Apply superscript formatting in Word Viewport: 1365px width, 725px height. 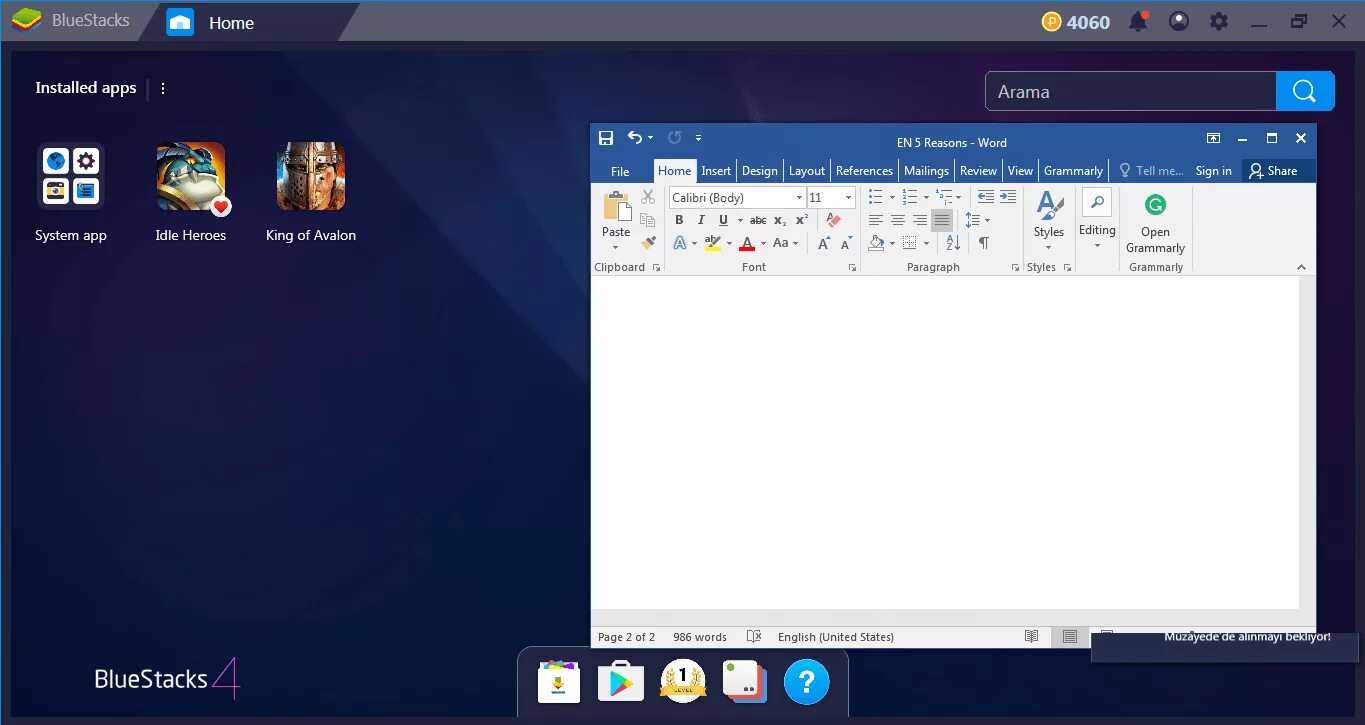[802, 220]
